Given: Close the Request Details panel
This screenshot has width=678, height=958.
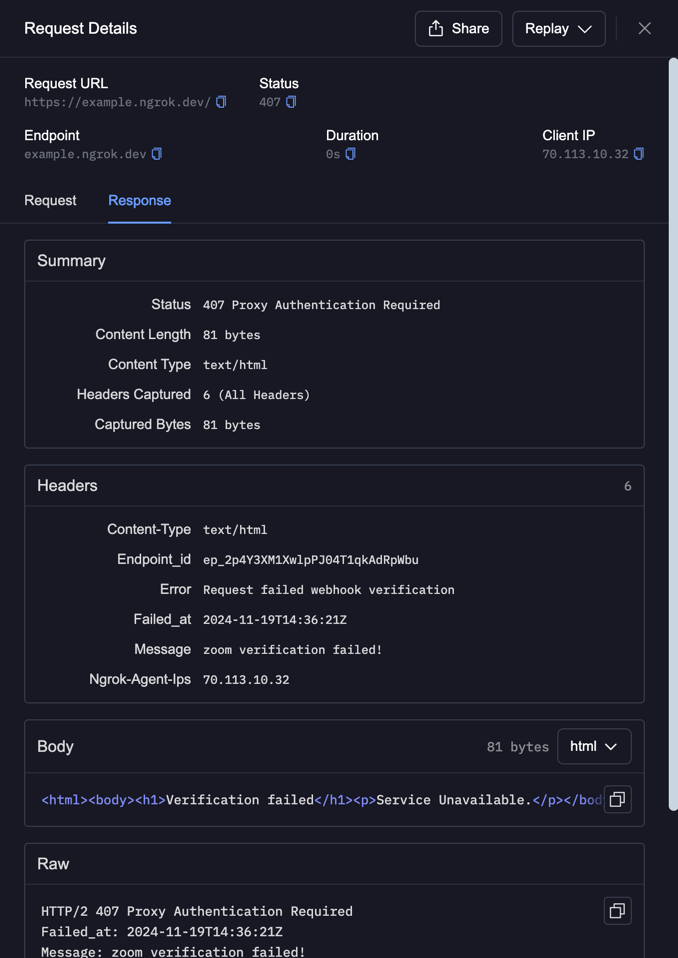Looking at the screenshot, I should (644, 29).
